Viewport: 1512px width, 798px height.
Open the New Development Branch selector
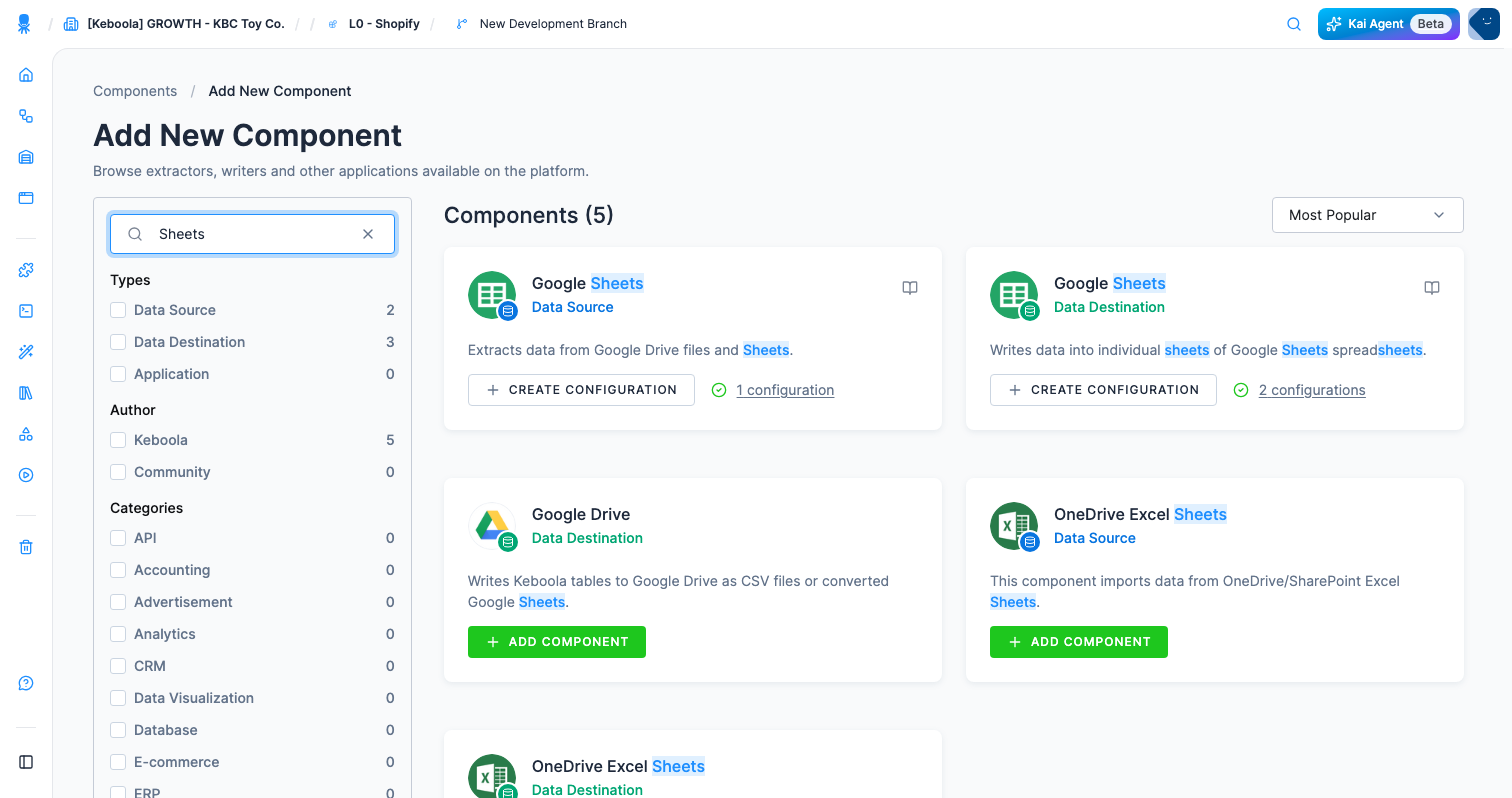(553, 24)
